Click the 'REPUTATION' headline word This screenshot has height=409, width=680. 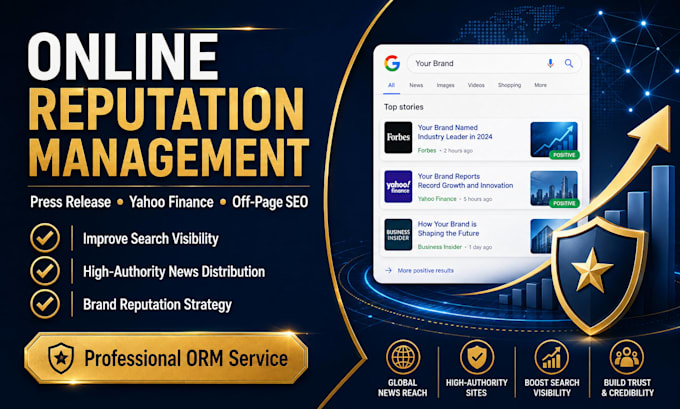(167, 109)
